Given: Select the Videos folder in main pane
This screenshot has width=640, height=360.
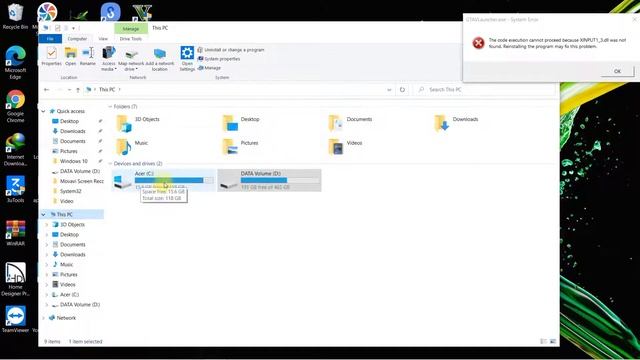Looking at the screenshot, I should pos(346,147).
